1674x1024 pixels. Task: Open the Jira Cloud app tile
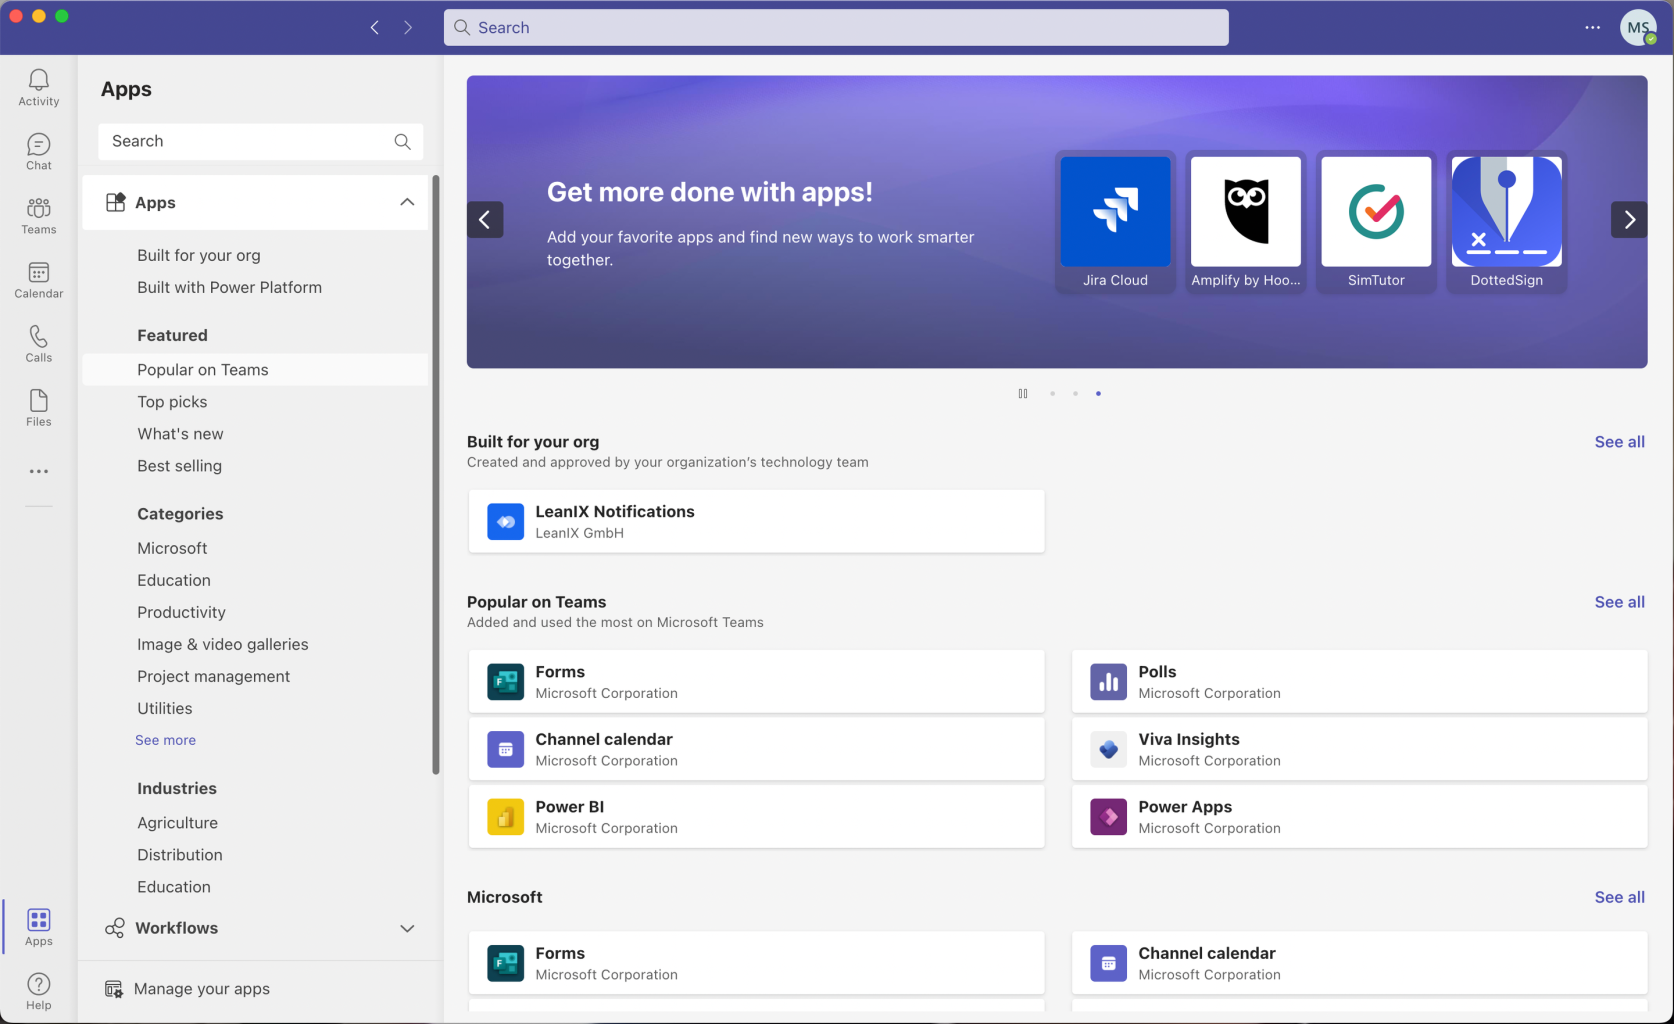[x=1115, y=222]
